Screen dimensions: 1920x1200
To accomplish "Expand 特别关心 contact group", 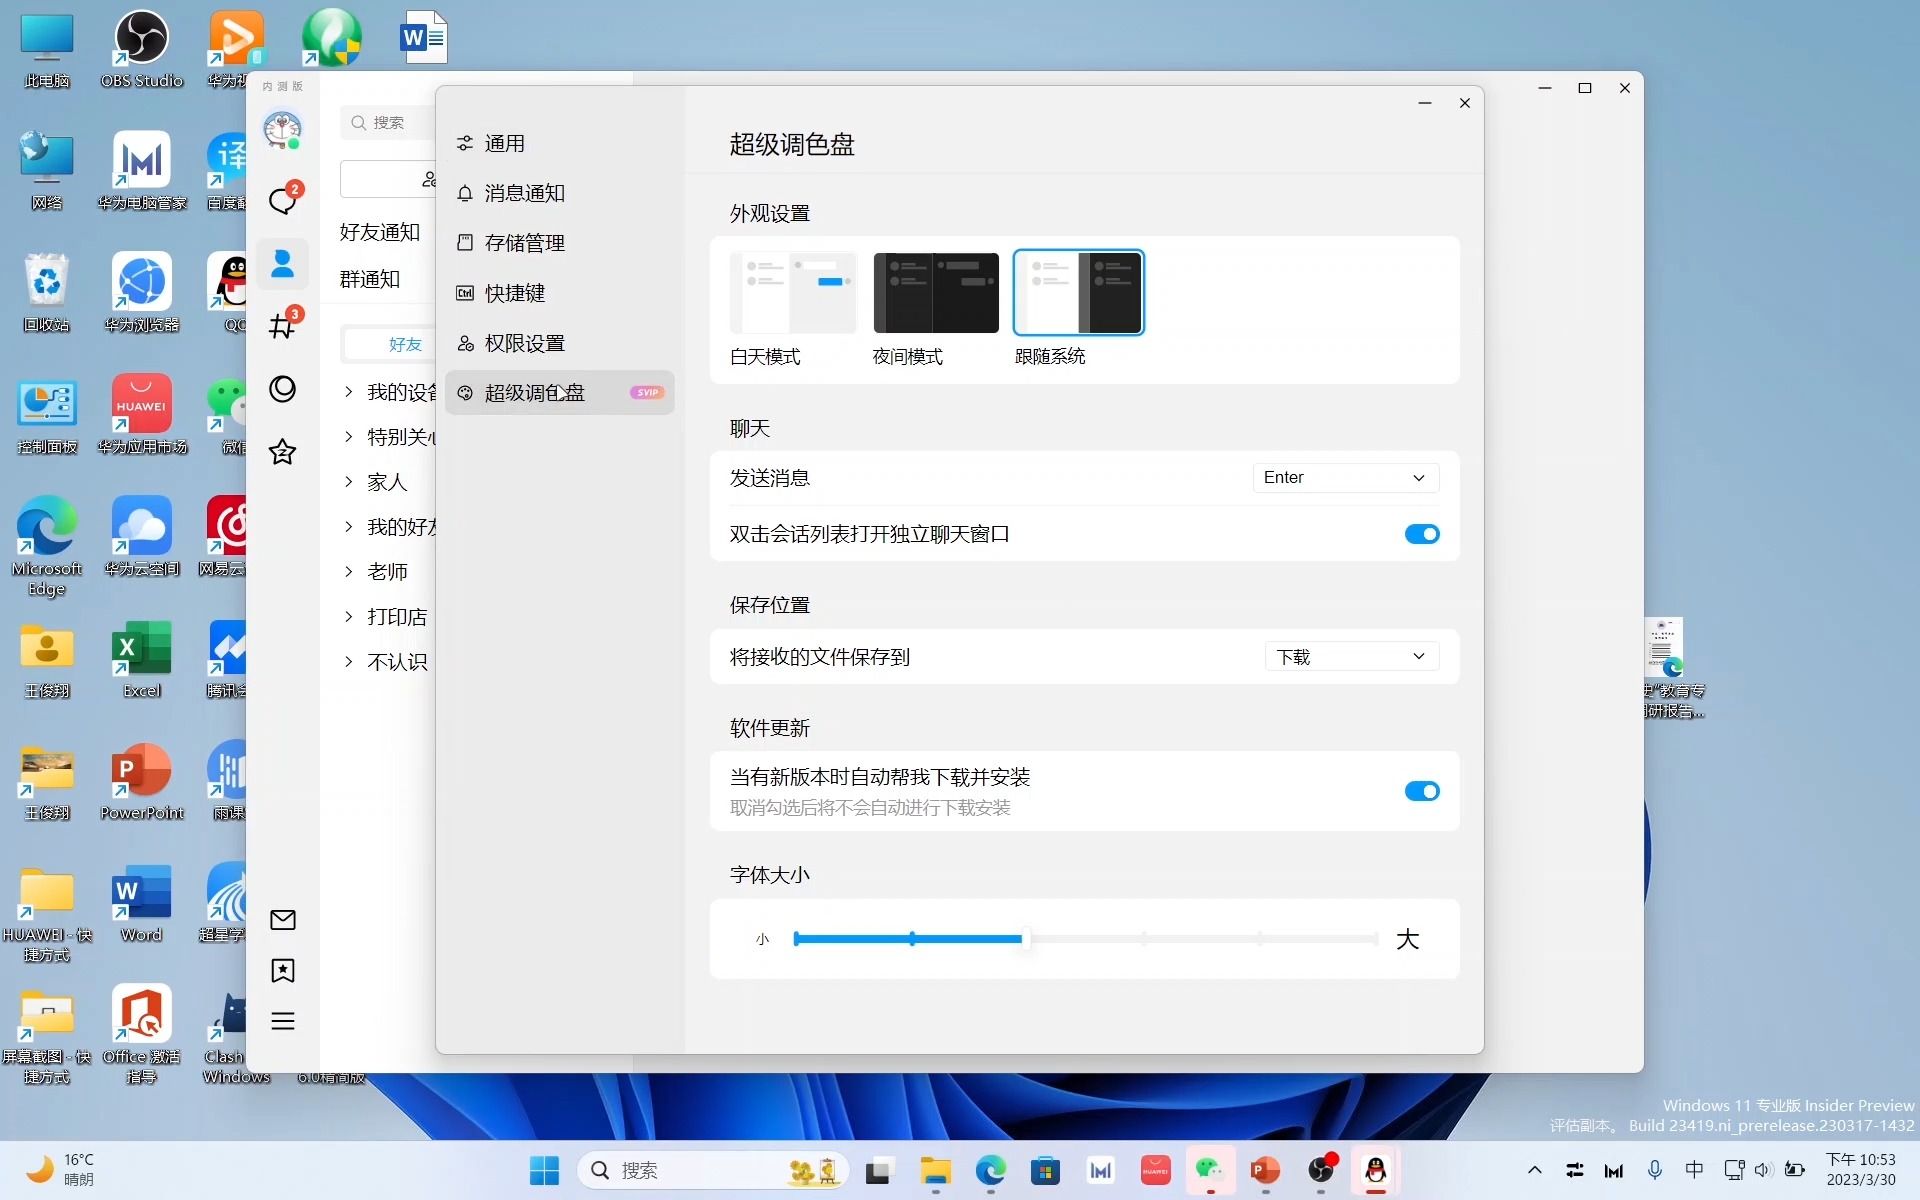I will 350,437.
